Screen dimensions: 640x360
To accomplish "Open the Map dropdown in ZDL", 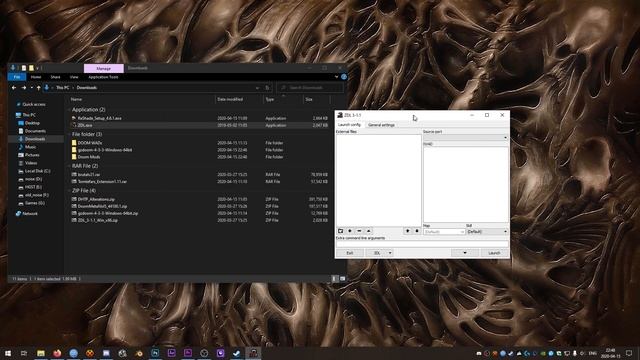I will 444,232.
